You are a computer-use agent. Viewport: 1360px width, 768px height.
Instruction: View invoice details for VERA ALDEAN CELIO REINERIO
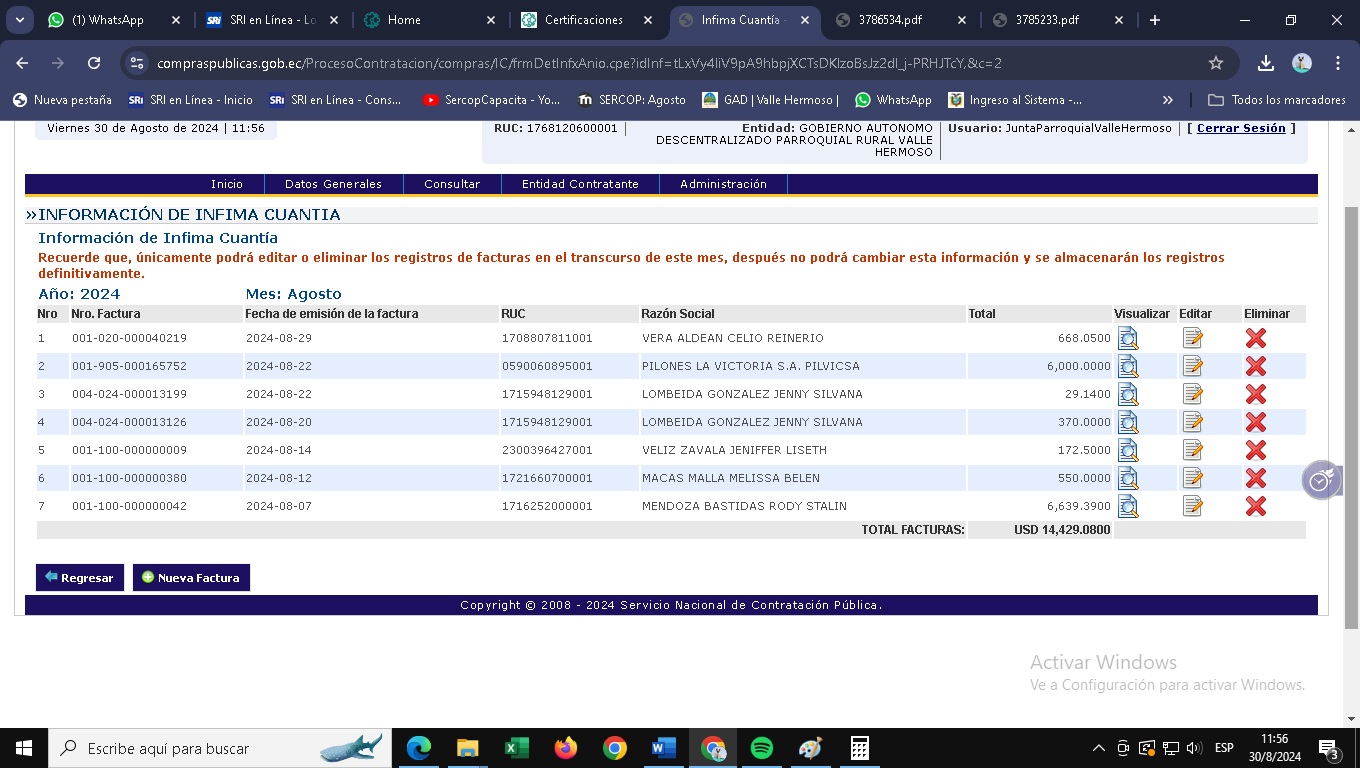pos(1128,338)
